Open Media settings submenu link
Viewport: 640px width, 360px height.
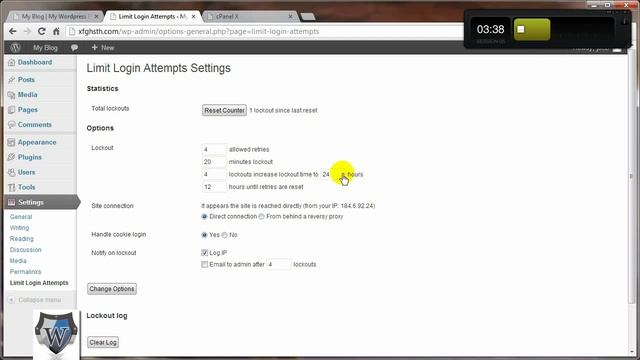(18, 261)
